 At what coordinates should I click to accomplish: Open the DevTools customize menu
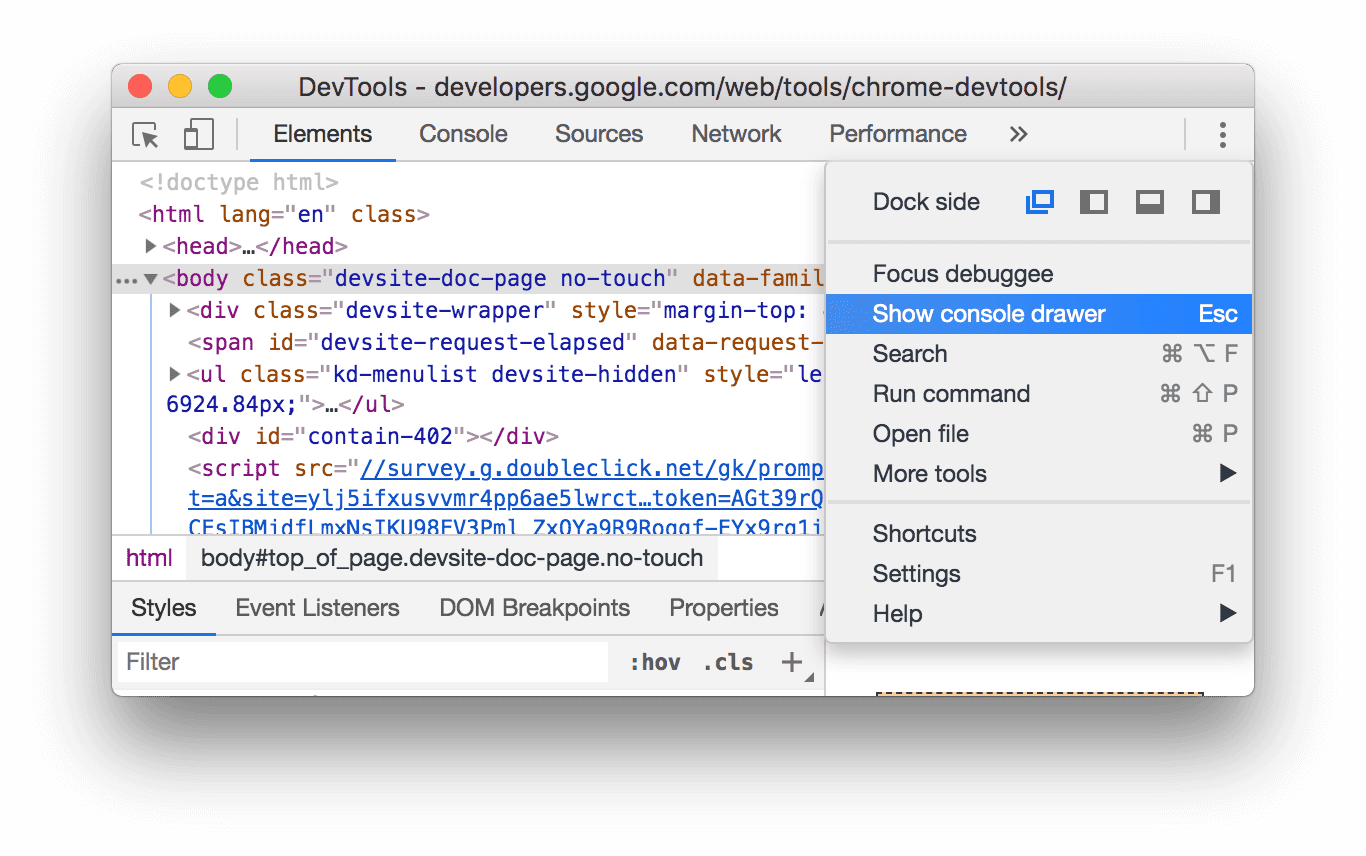1222,134
